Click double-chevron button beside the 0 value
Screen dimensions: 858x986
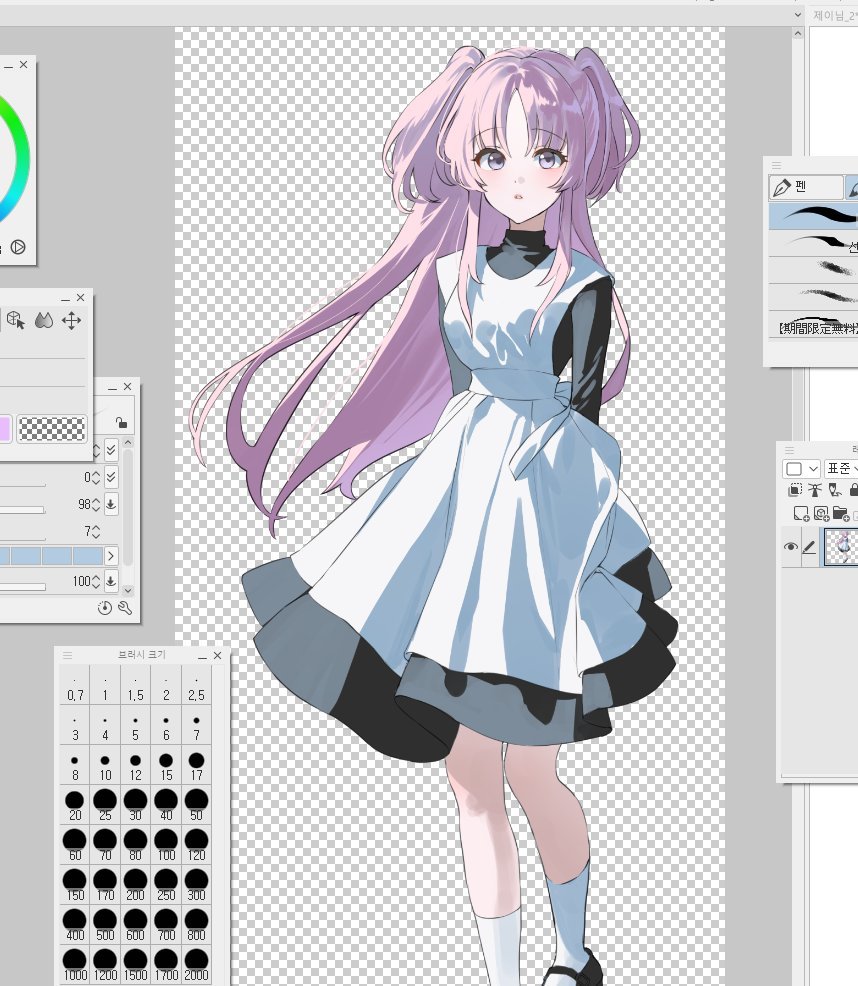(x=111, y=477)
